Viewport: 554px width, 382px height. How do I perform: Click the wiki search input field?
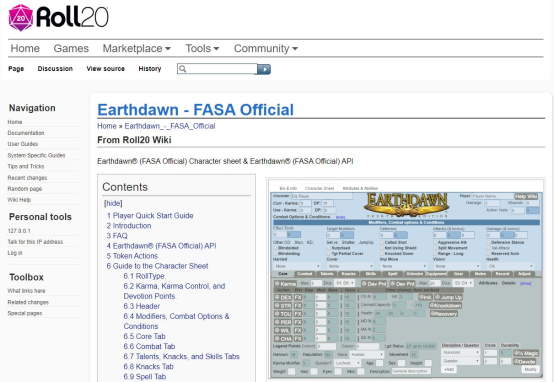222,69
